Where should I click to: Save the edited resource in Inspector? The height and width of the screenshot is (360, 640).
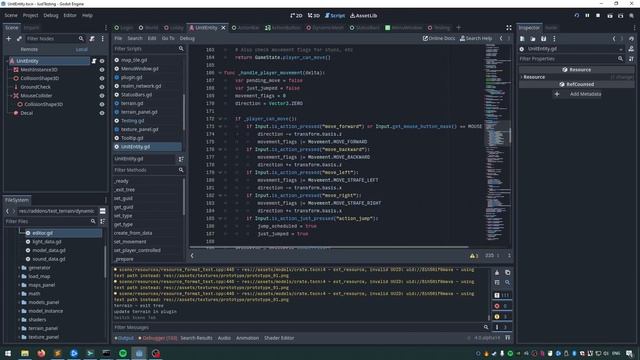[x=543, y=39]
